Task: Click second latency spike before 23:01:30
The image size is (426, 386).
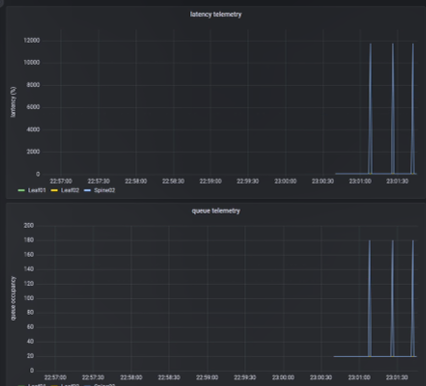Action: (x=393, y=108)
